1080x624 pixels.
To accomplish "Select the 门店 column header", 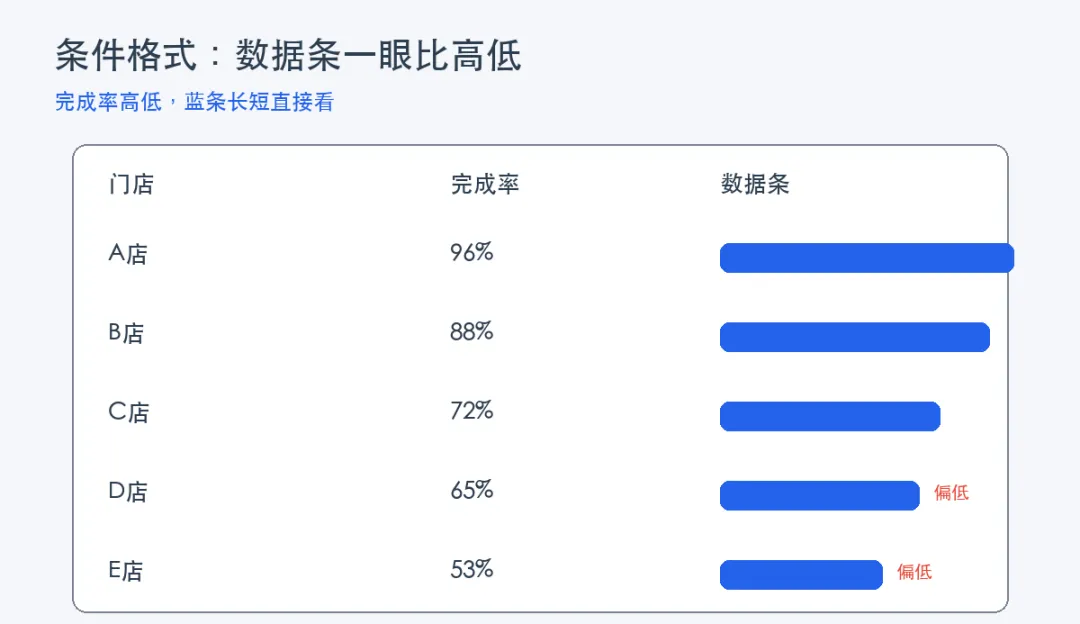I will pos(131,185).
